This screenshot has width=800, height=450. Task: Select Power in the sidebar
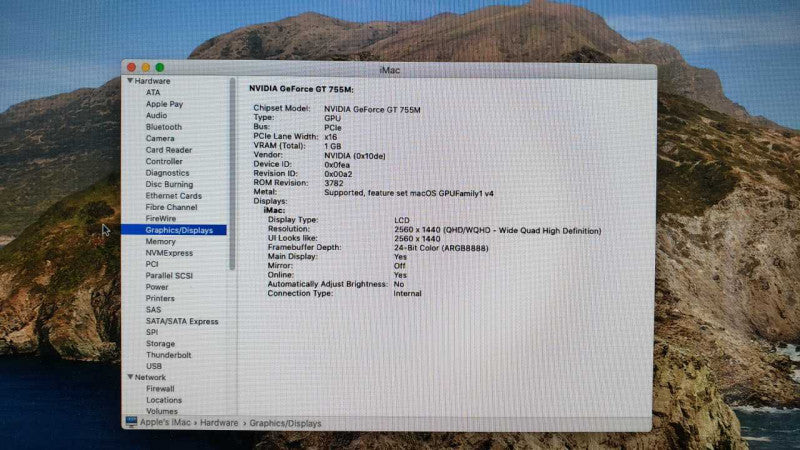(x=157, y=287)
